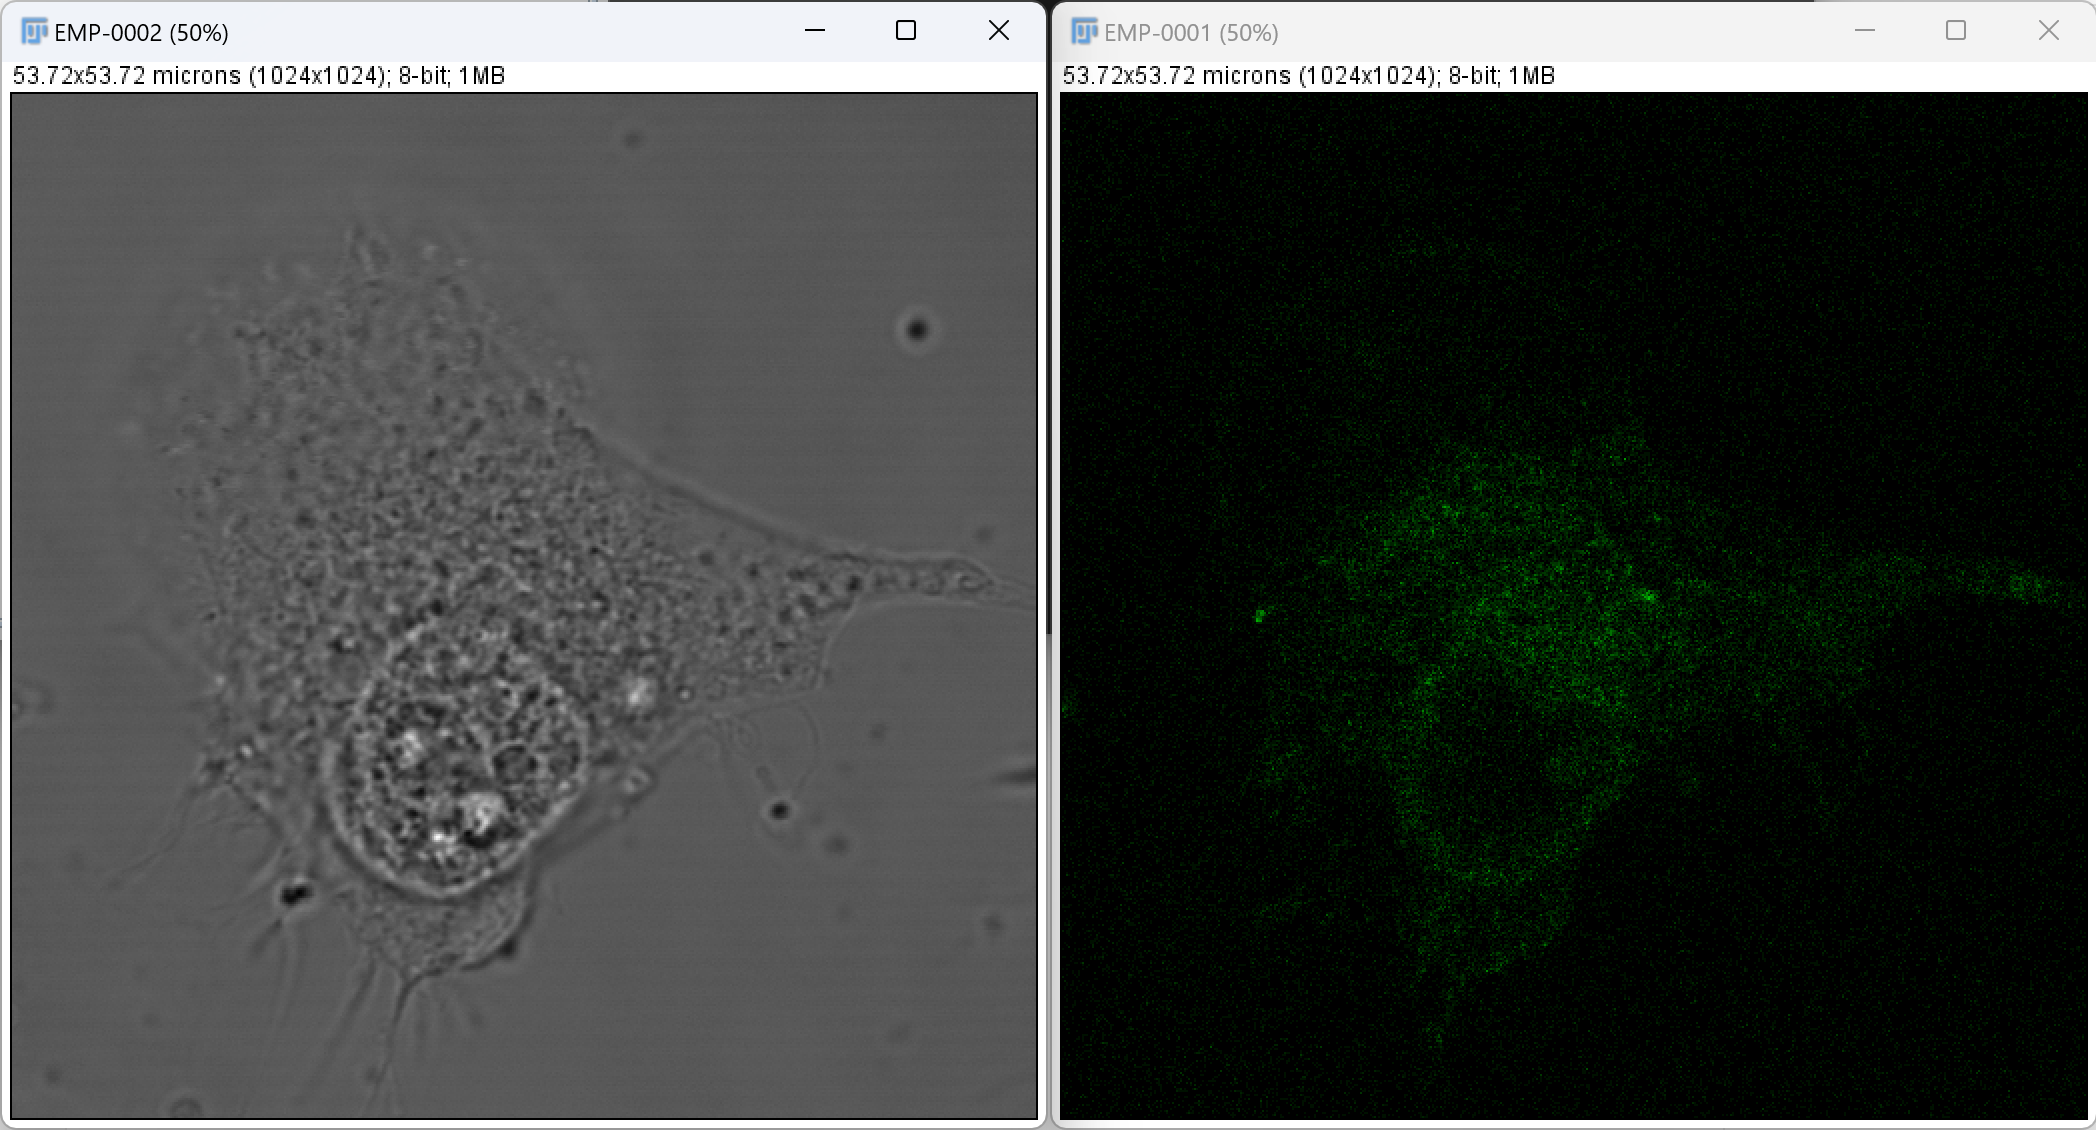Screen dimensions: 2096x1130
Task: Click the tip of the cell's tapering protrusion
Action: pyautogui.click(x=1015, y=591)
